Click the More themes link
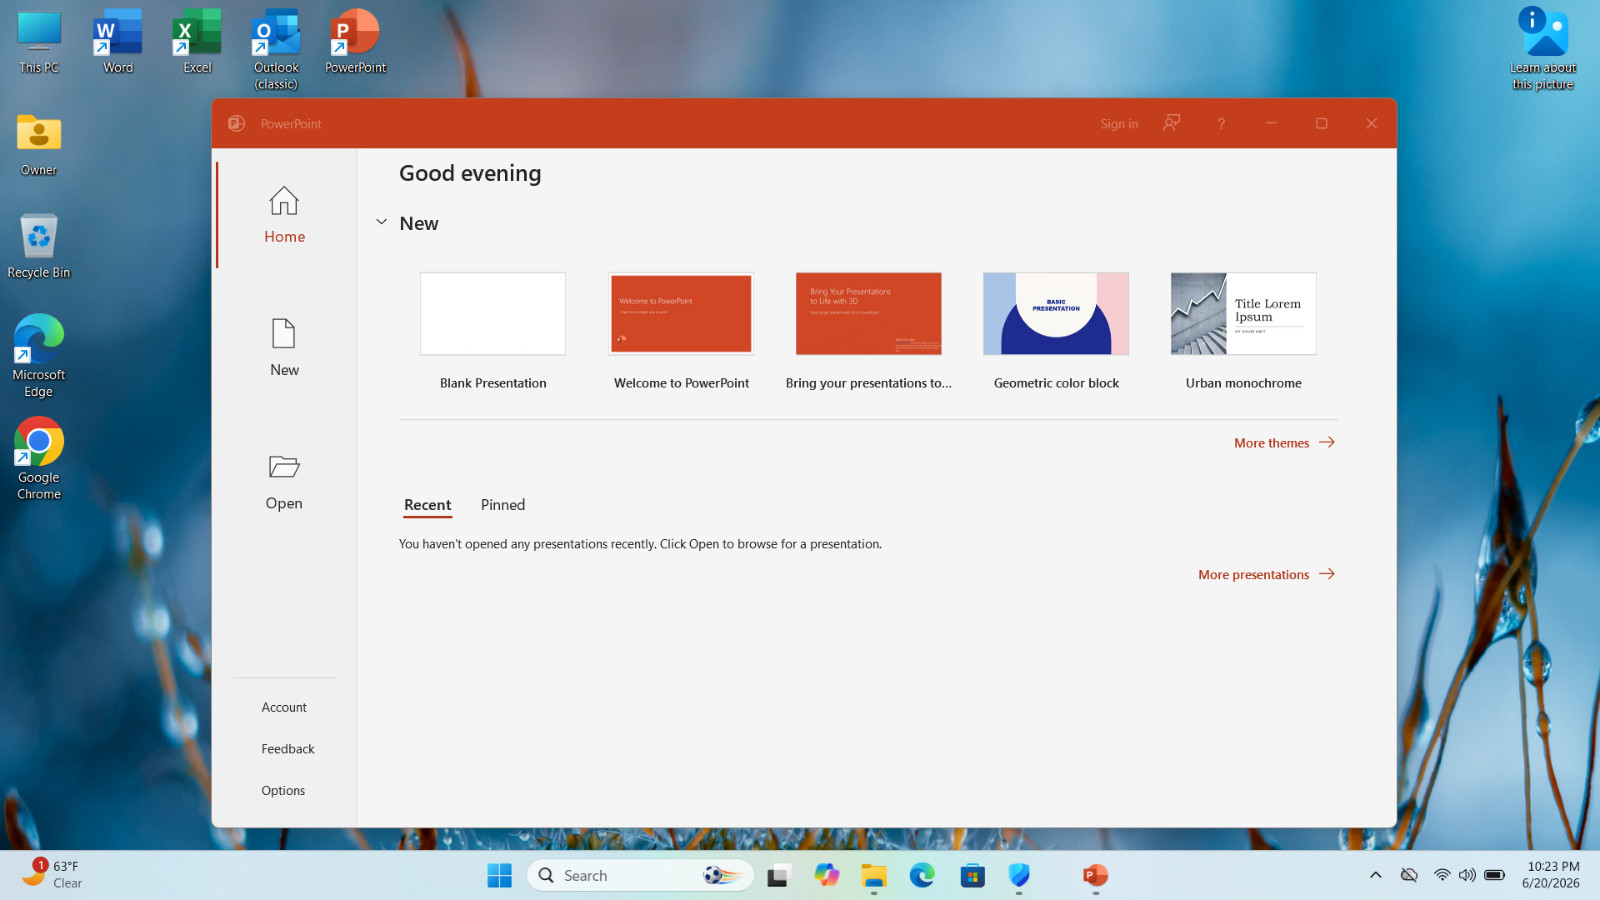 (1271, 443)
